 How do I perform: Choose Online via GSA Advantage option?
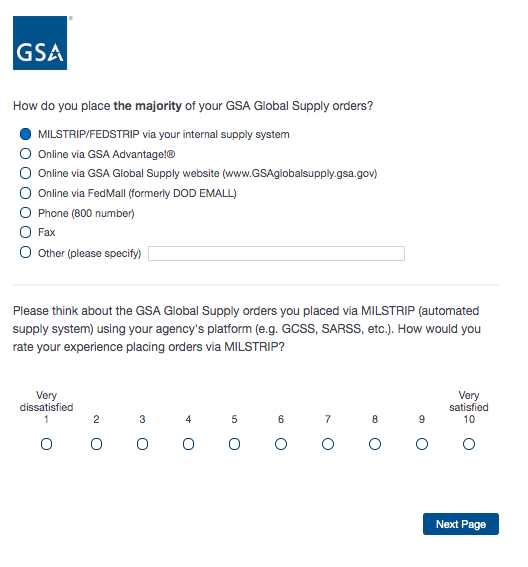25,154
